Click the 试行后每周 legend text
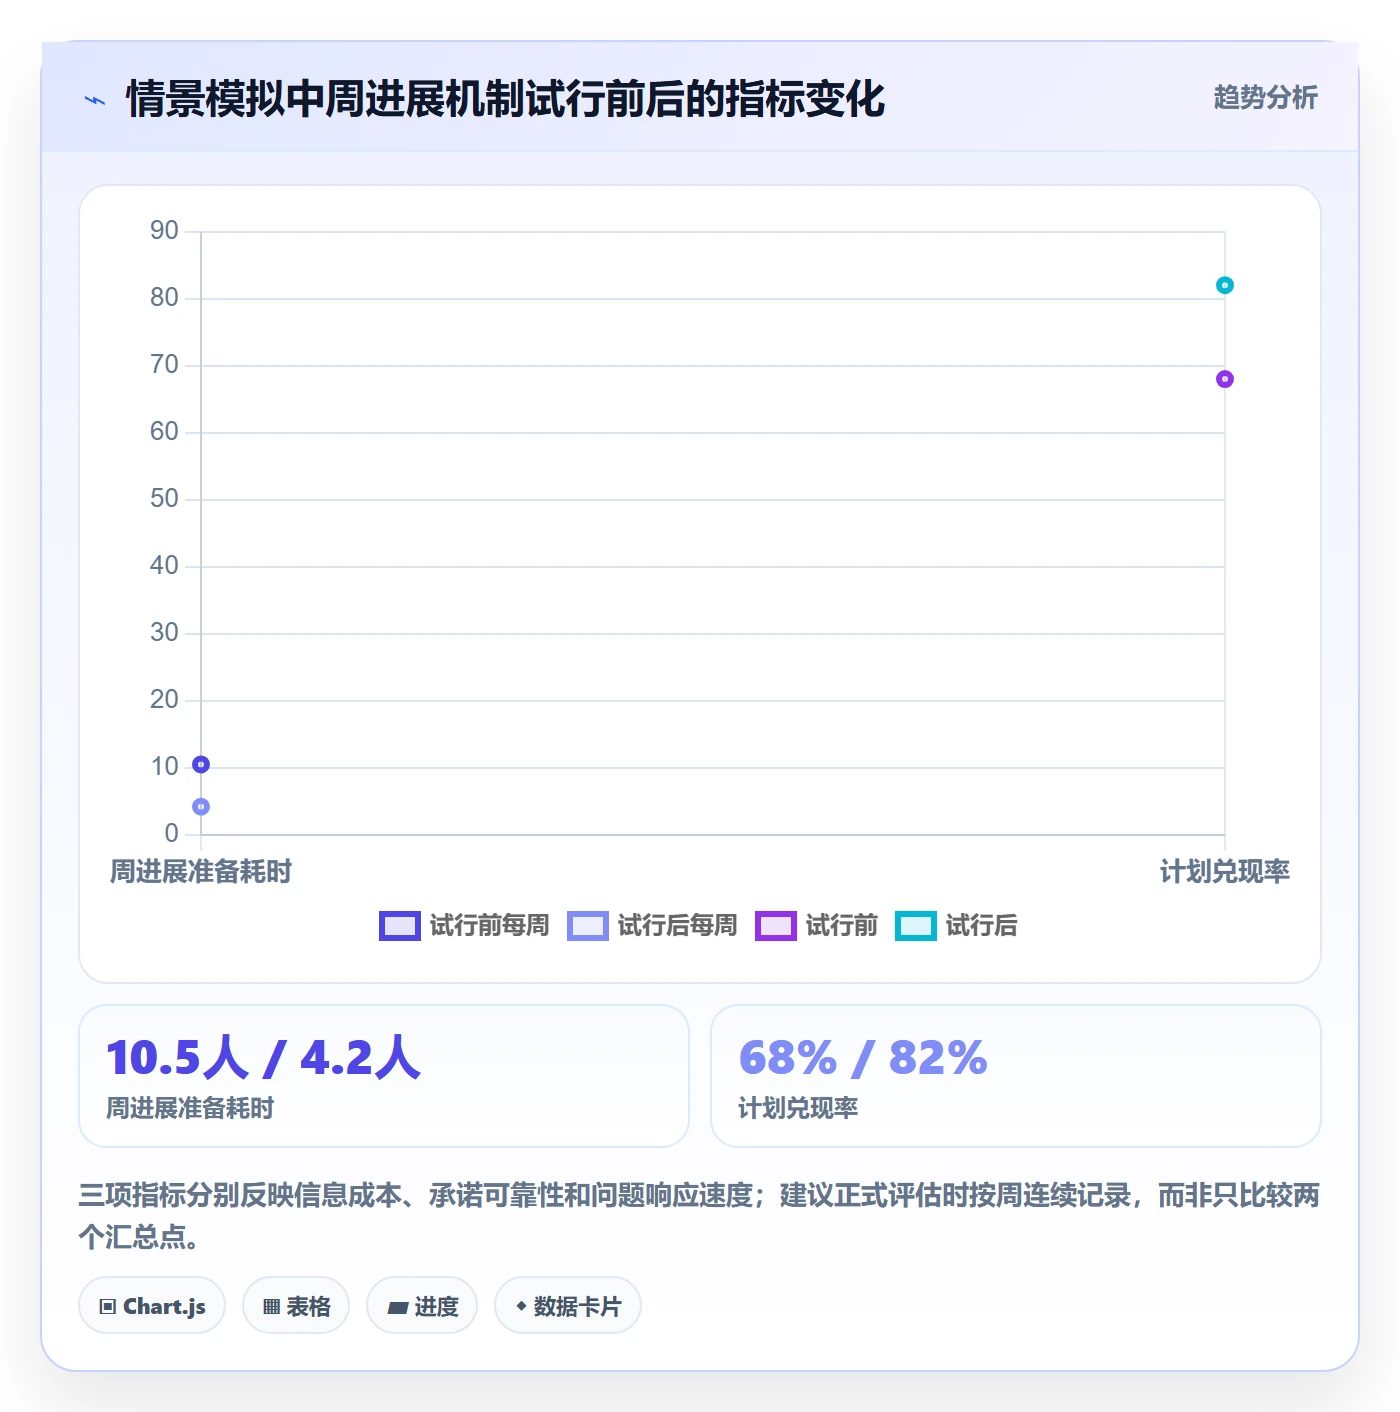The image size is (1400, 1412). pos(677,926)
